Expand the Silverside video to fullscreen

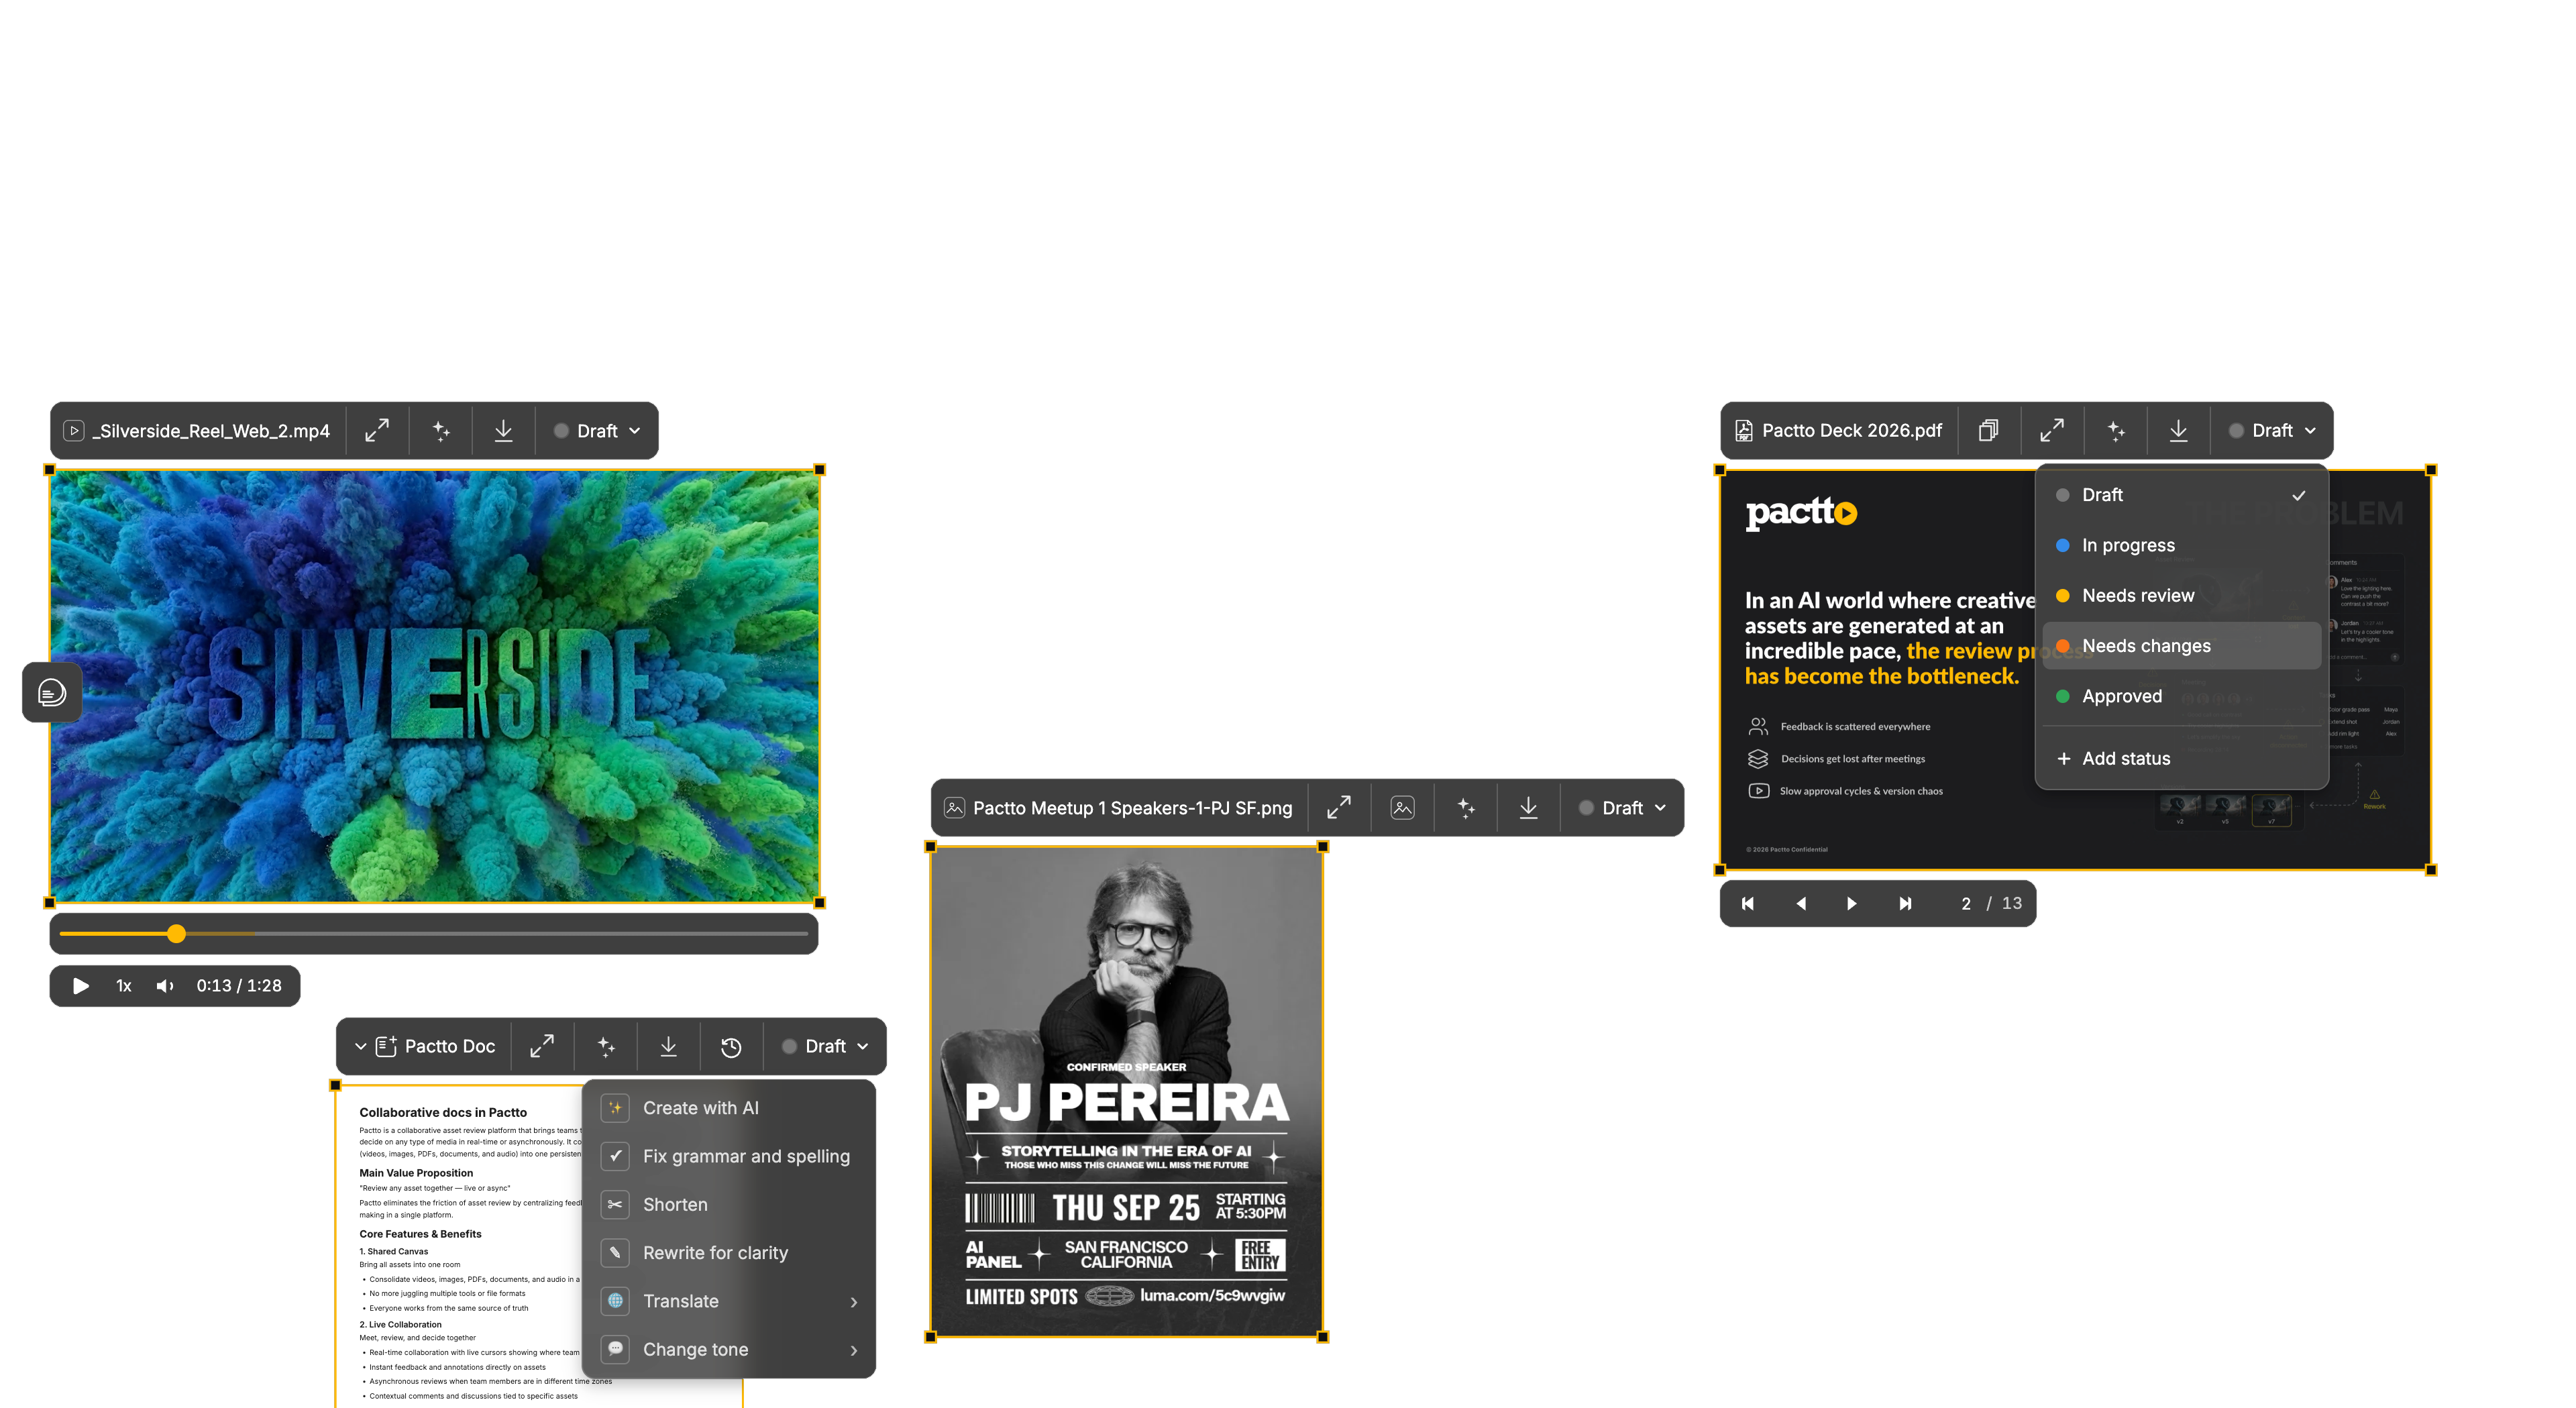click(377, 431)
